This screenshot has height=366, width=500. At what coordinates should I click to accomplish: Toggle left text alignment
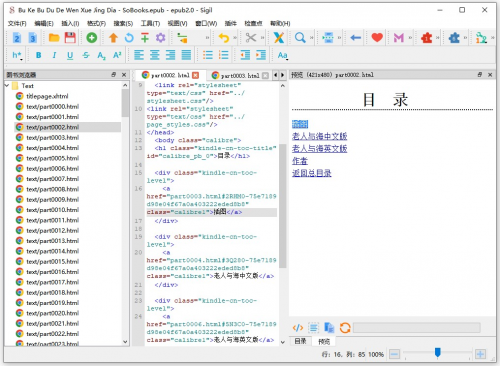point(139,55)
